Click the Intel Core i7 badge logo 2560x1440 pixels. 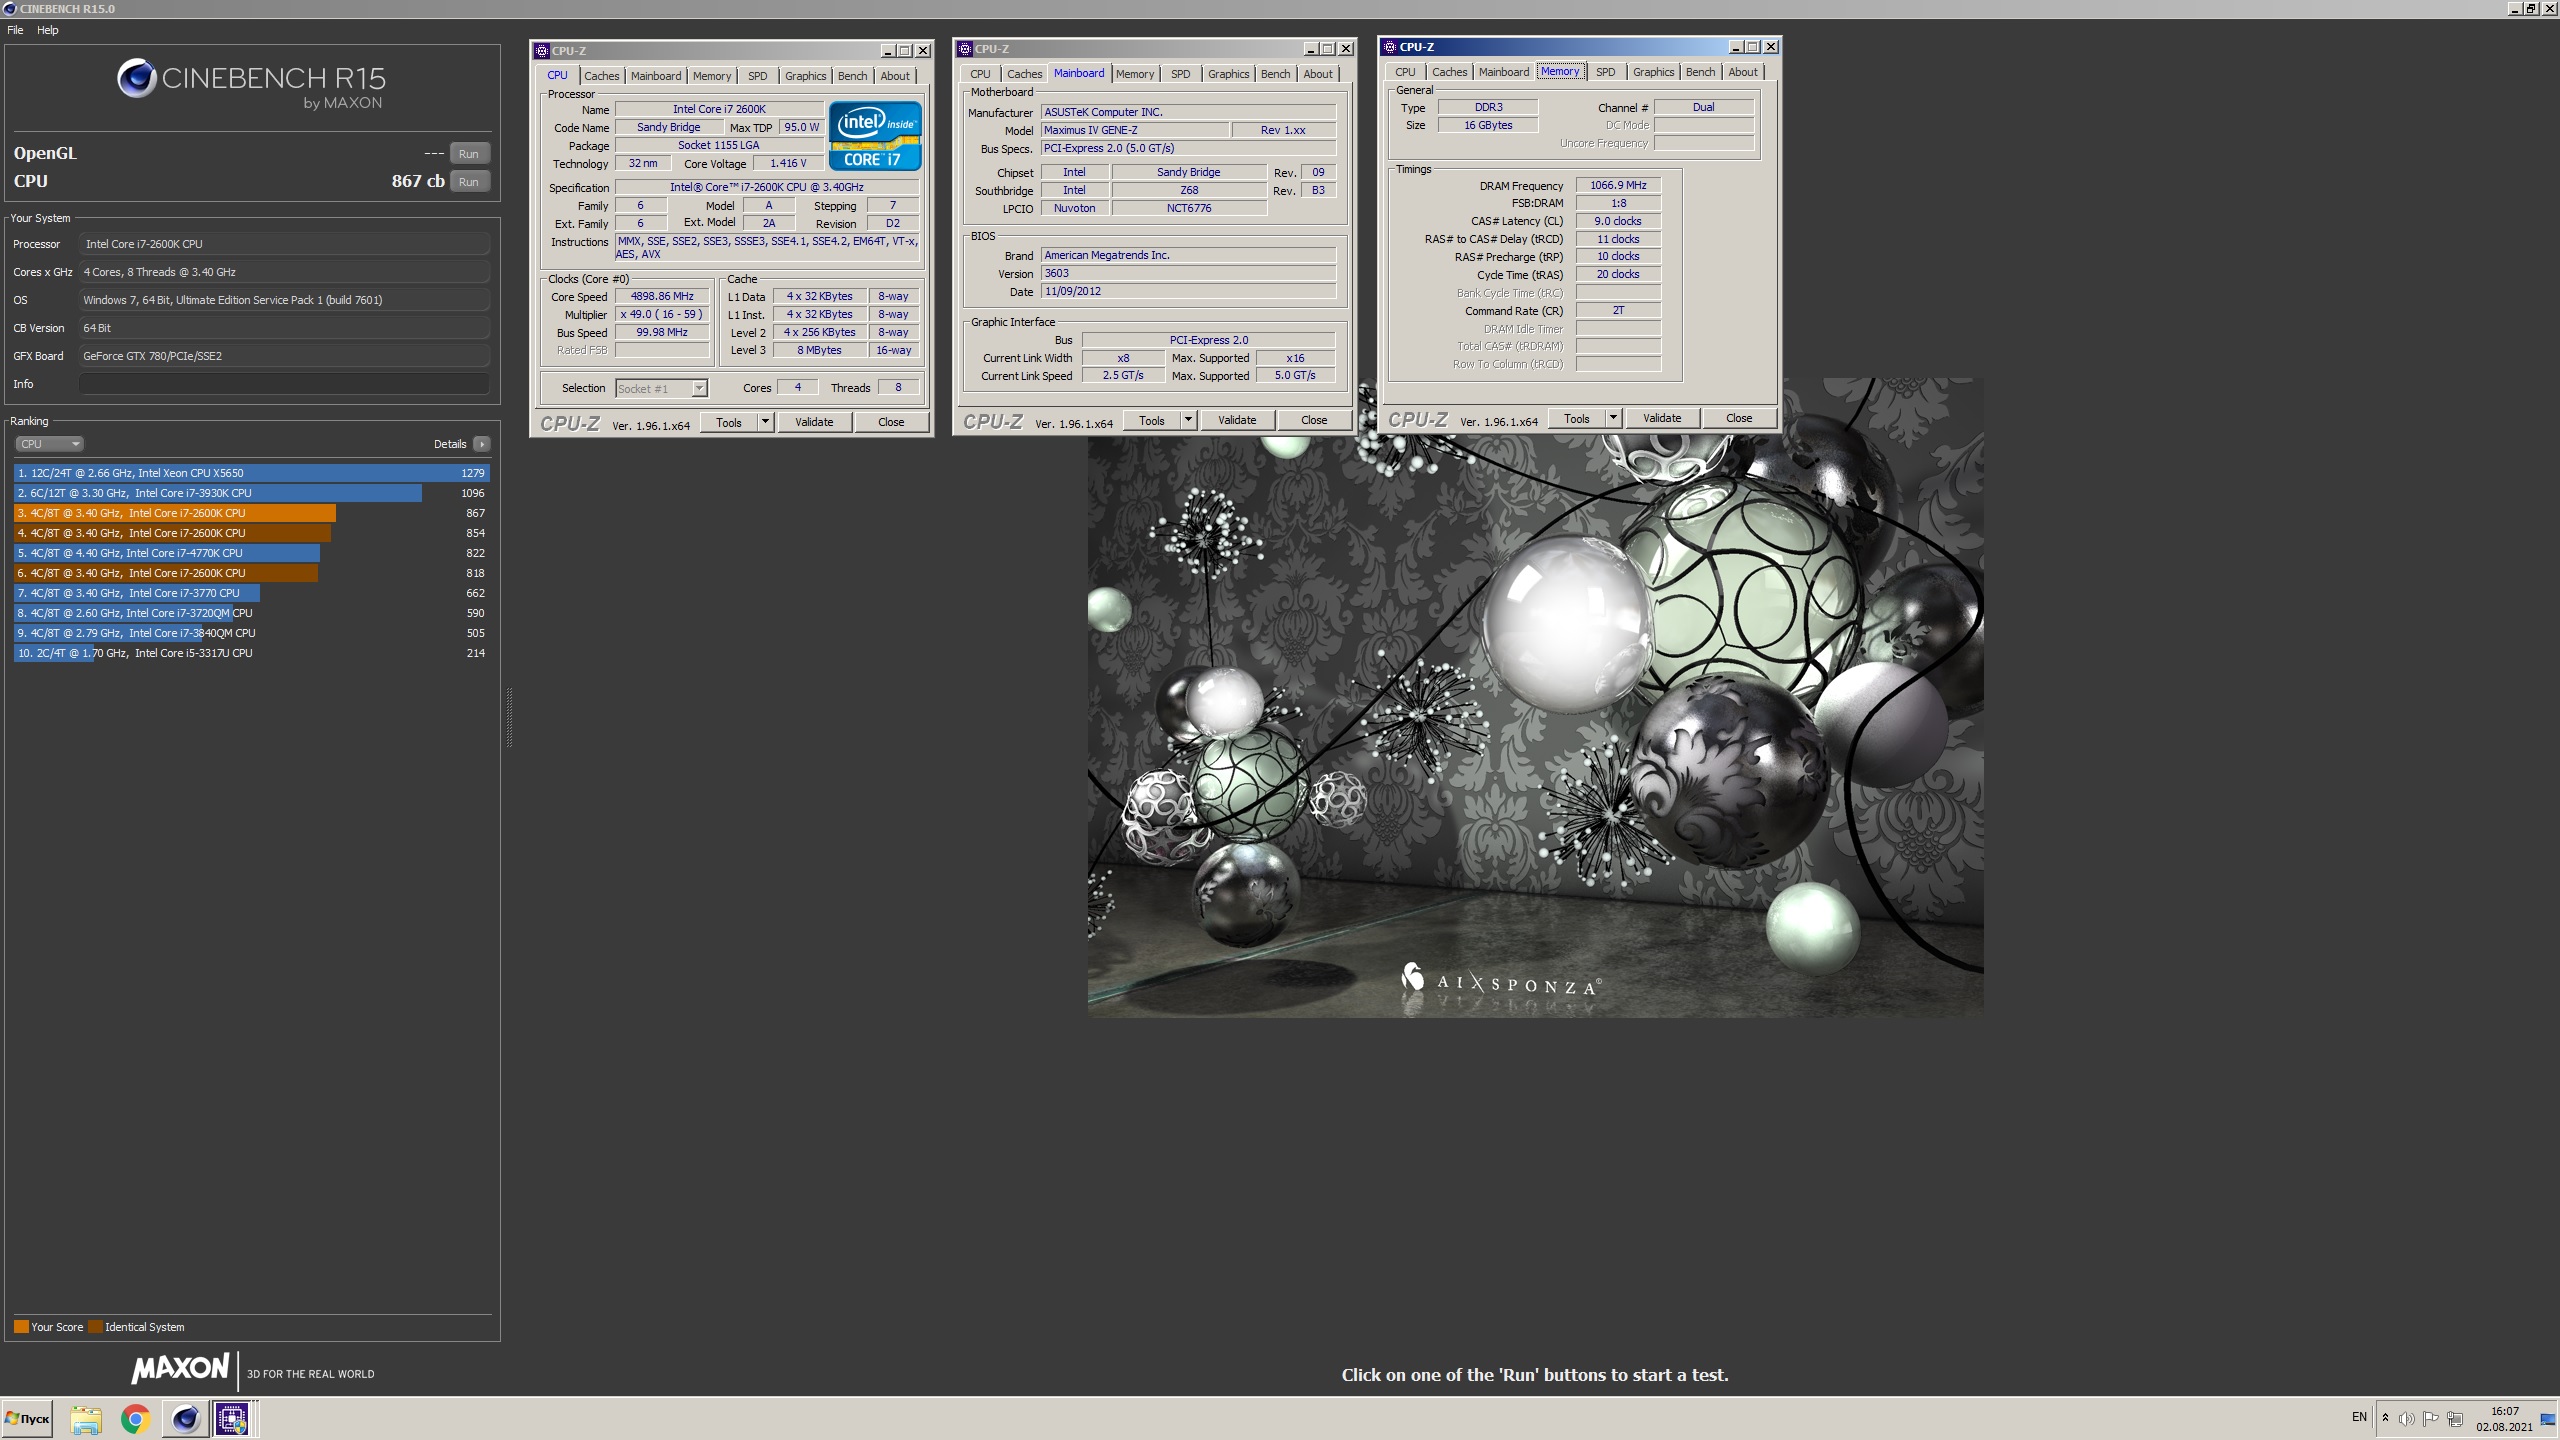(x=874, y=136)
